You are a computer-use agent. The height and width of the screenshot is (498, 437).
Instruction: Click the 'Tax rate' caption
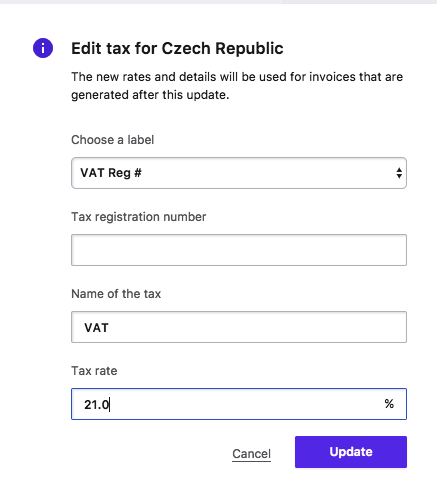pos(94,371)
